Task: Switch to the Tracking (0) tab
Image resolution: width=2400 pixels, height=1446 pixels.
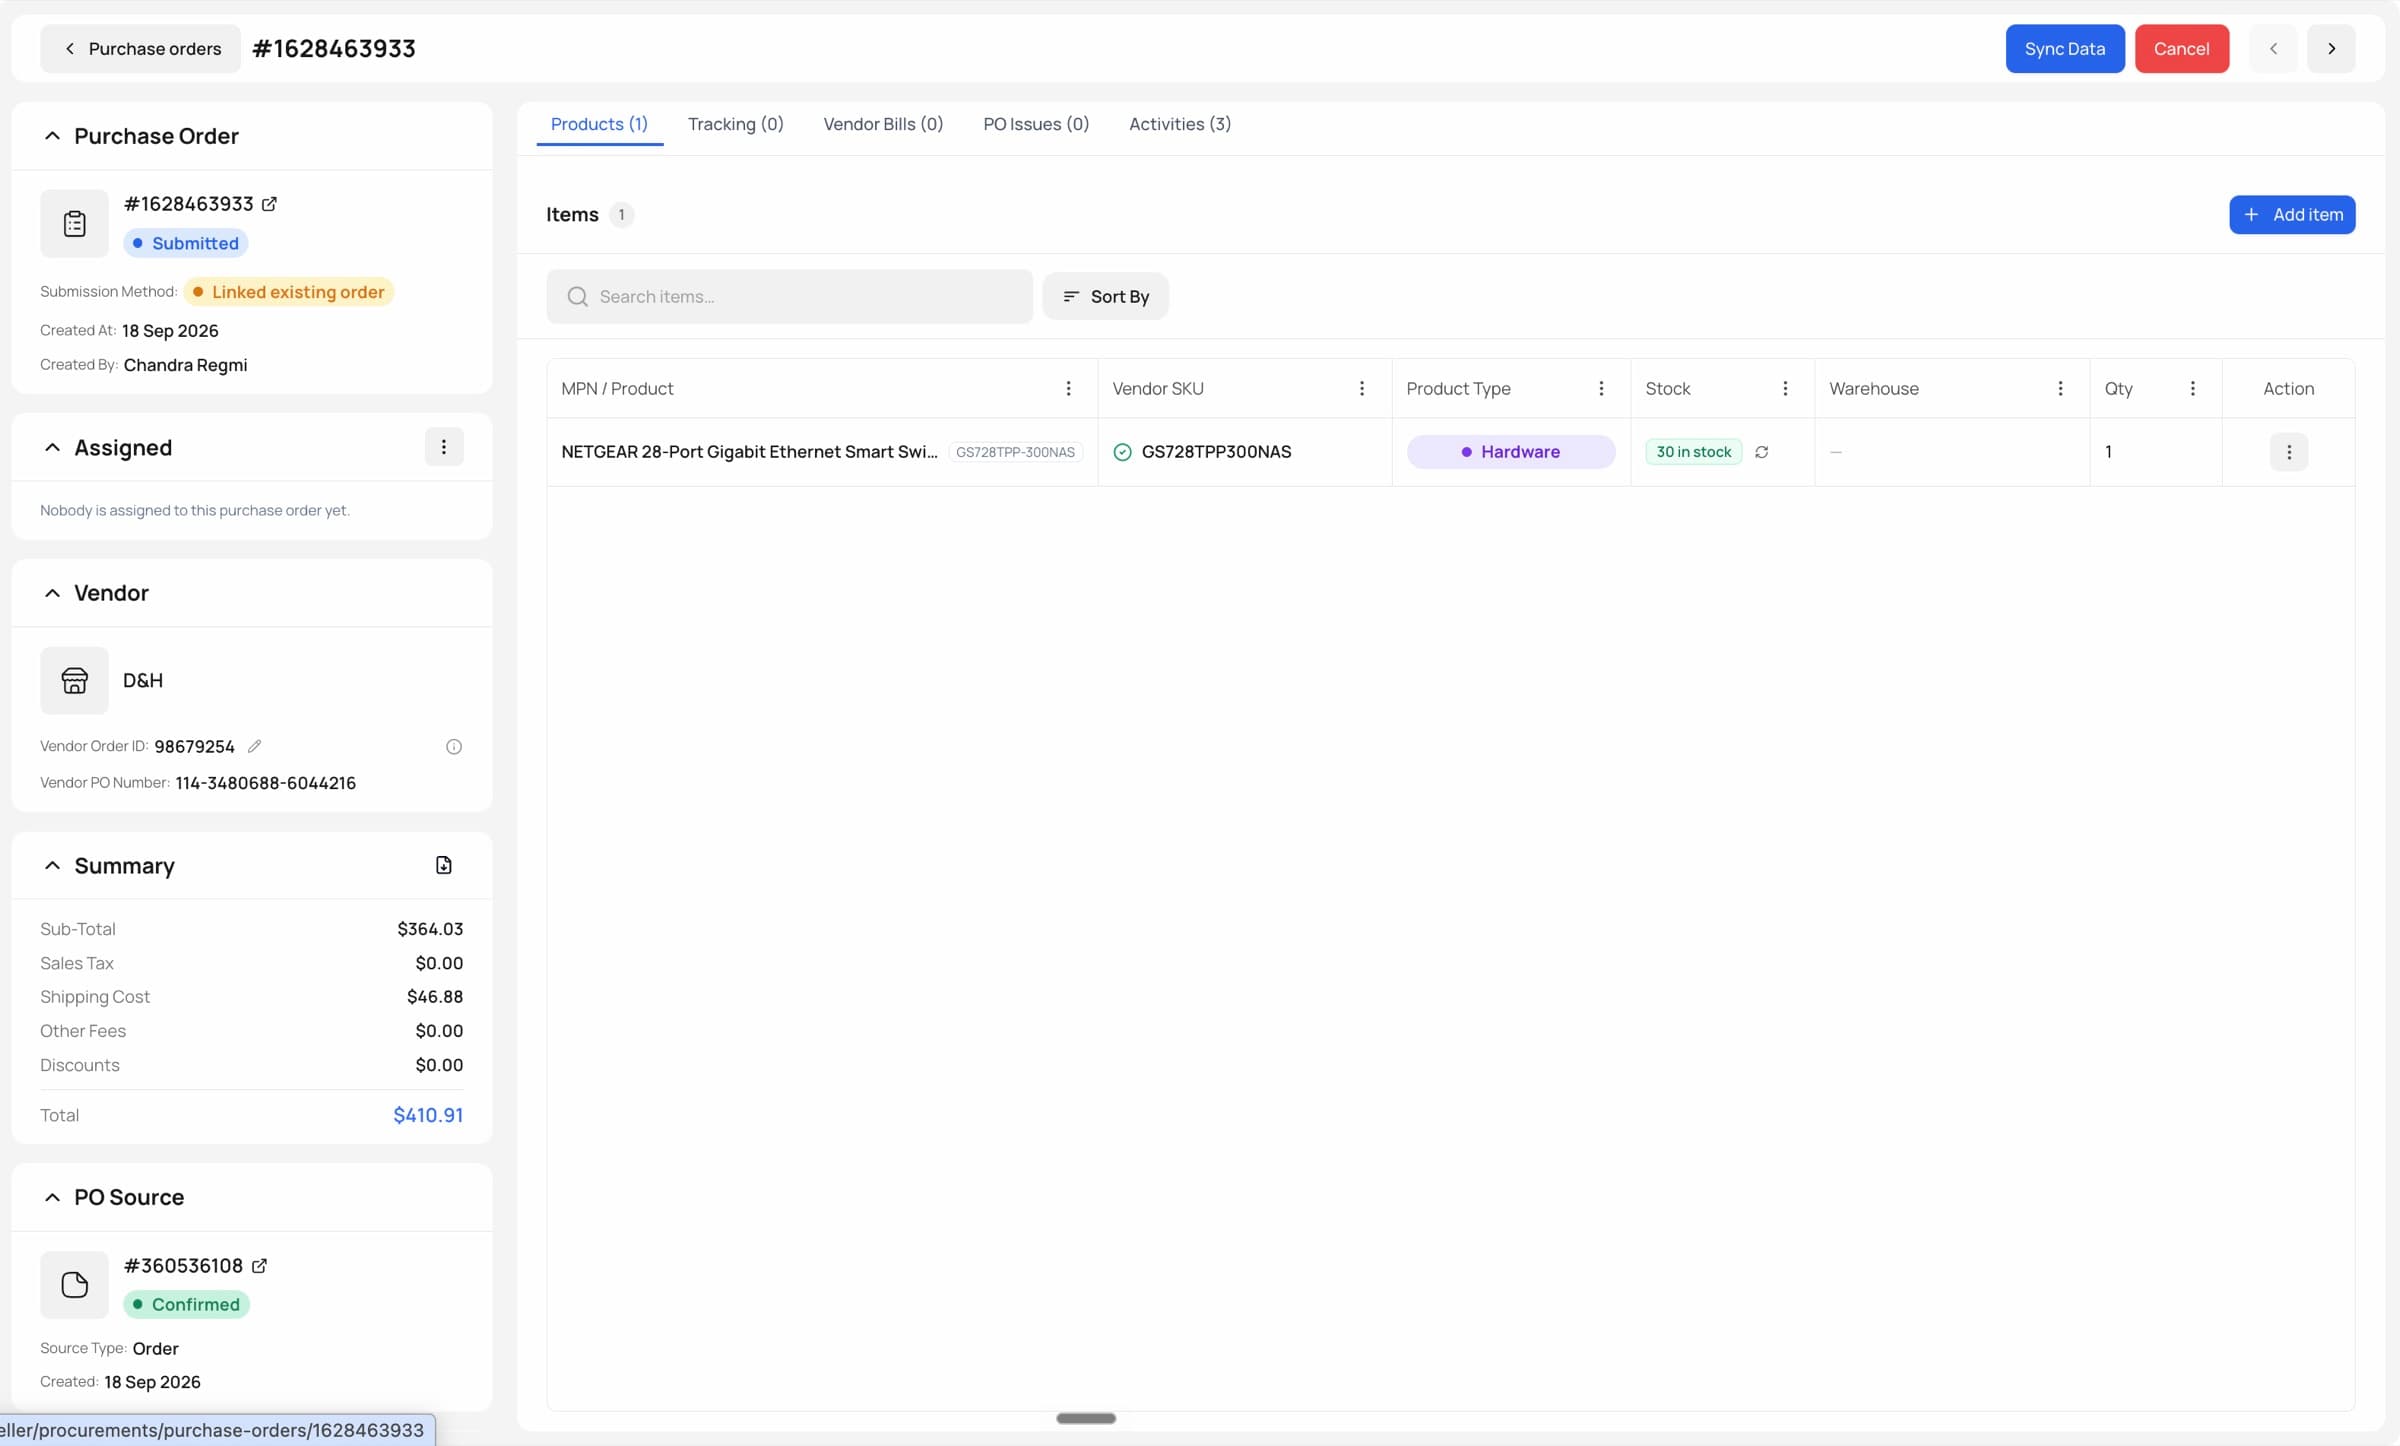Action: 735,124
